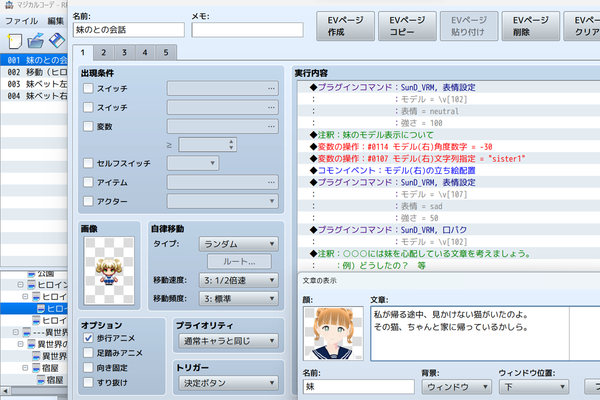Collapse the 宿屋 tree node
The height and width of the screenshot is (400, 600).
click(25, 368)
